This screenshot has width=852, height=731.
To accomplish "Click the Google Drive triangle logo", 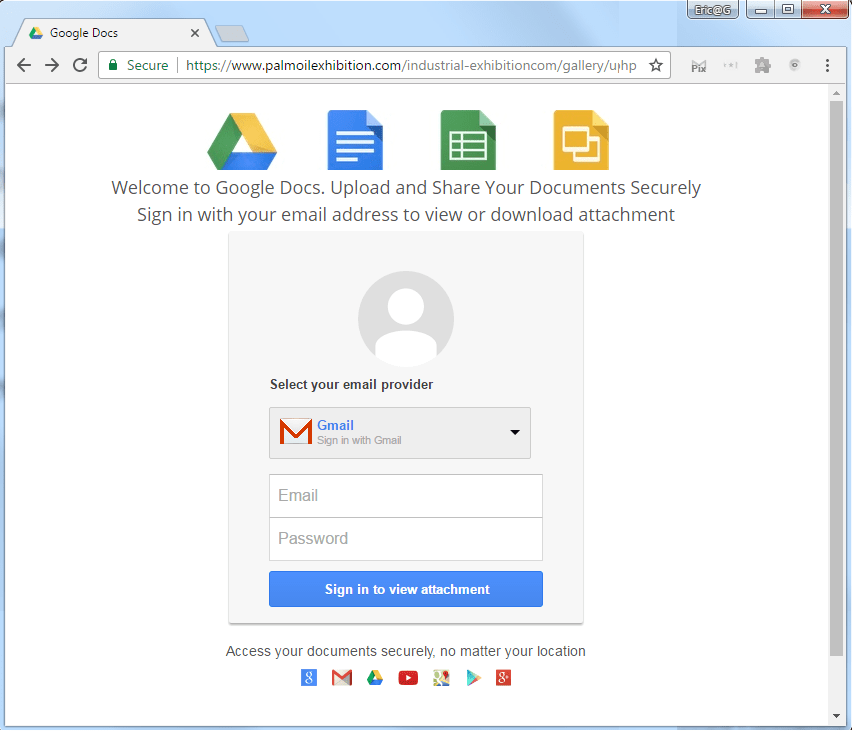I will click(242, 141).
